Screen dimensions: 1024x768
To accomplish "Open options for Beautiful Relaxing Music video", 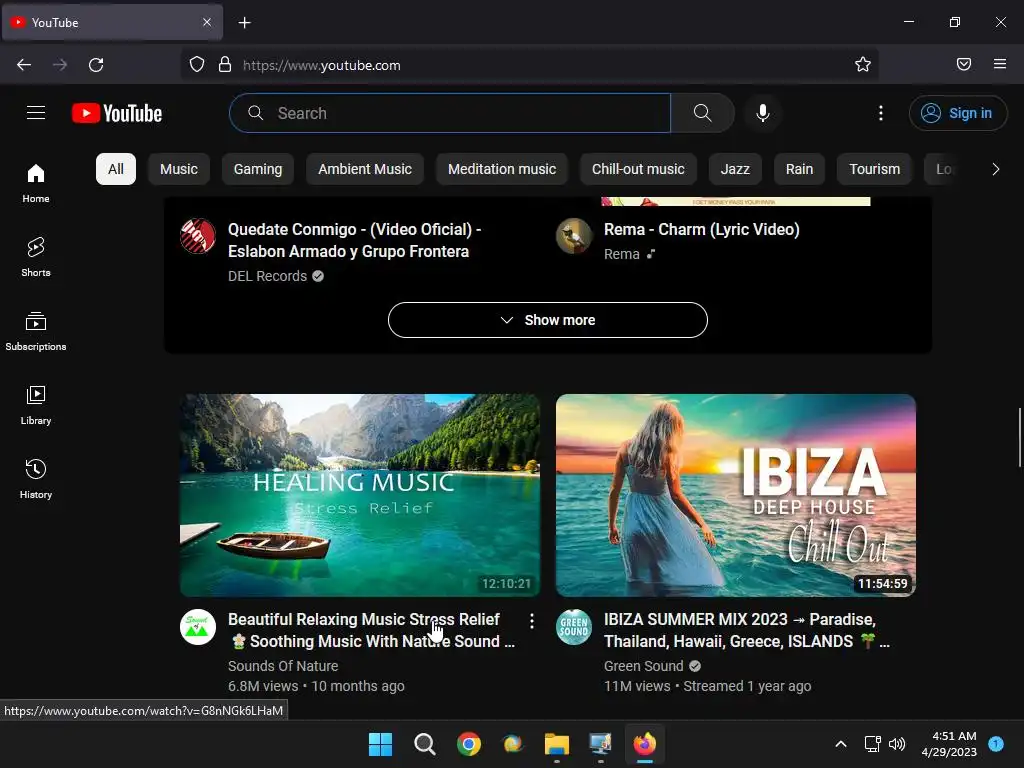I will [x=532, y=621].
